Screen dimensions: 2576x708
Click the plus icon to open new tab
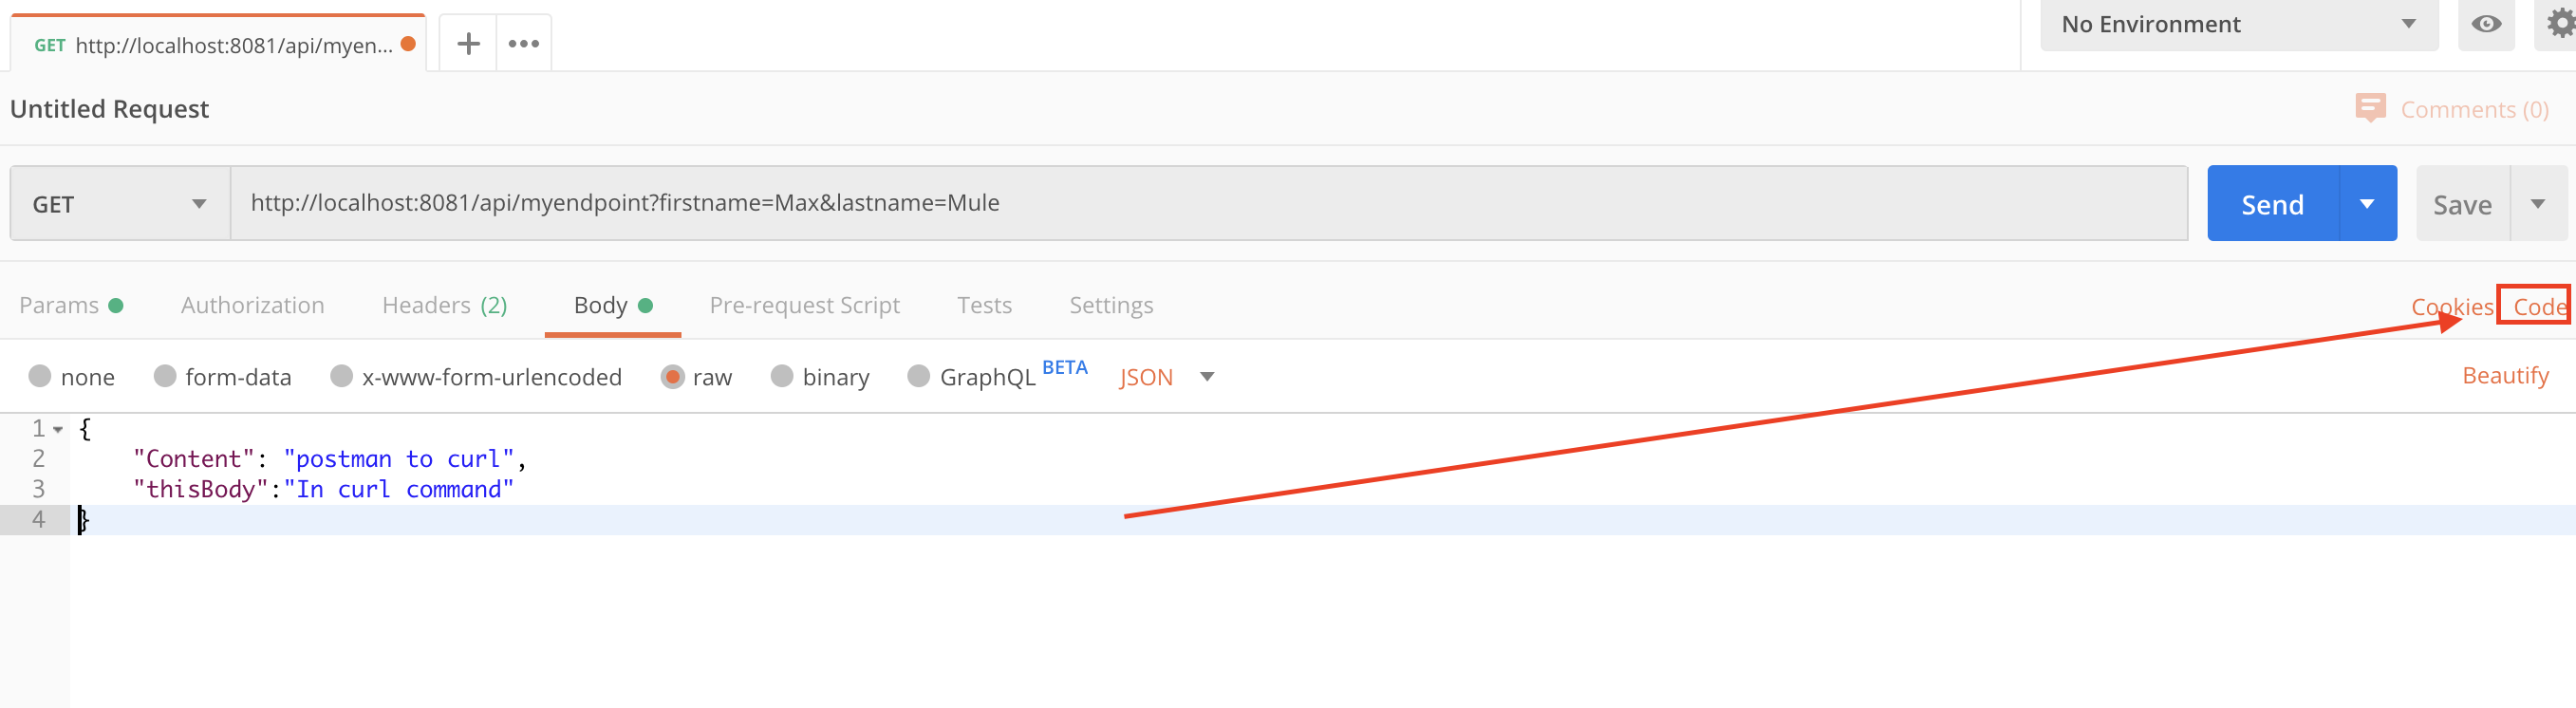pyautogui.click(x=468, y=44)
